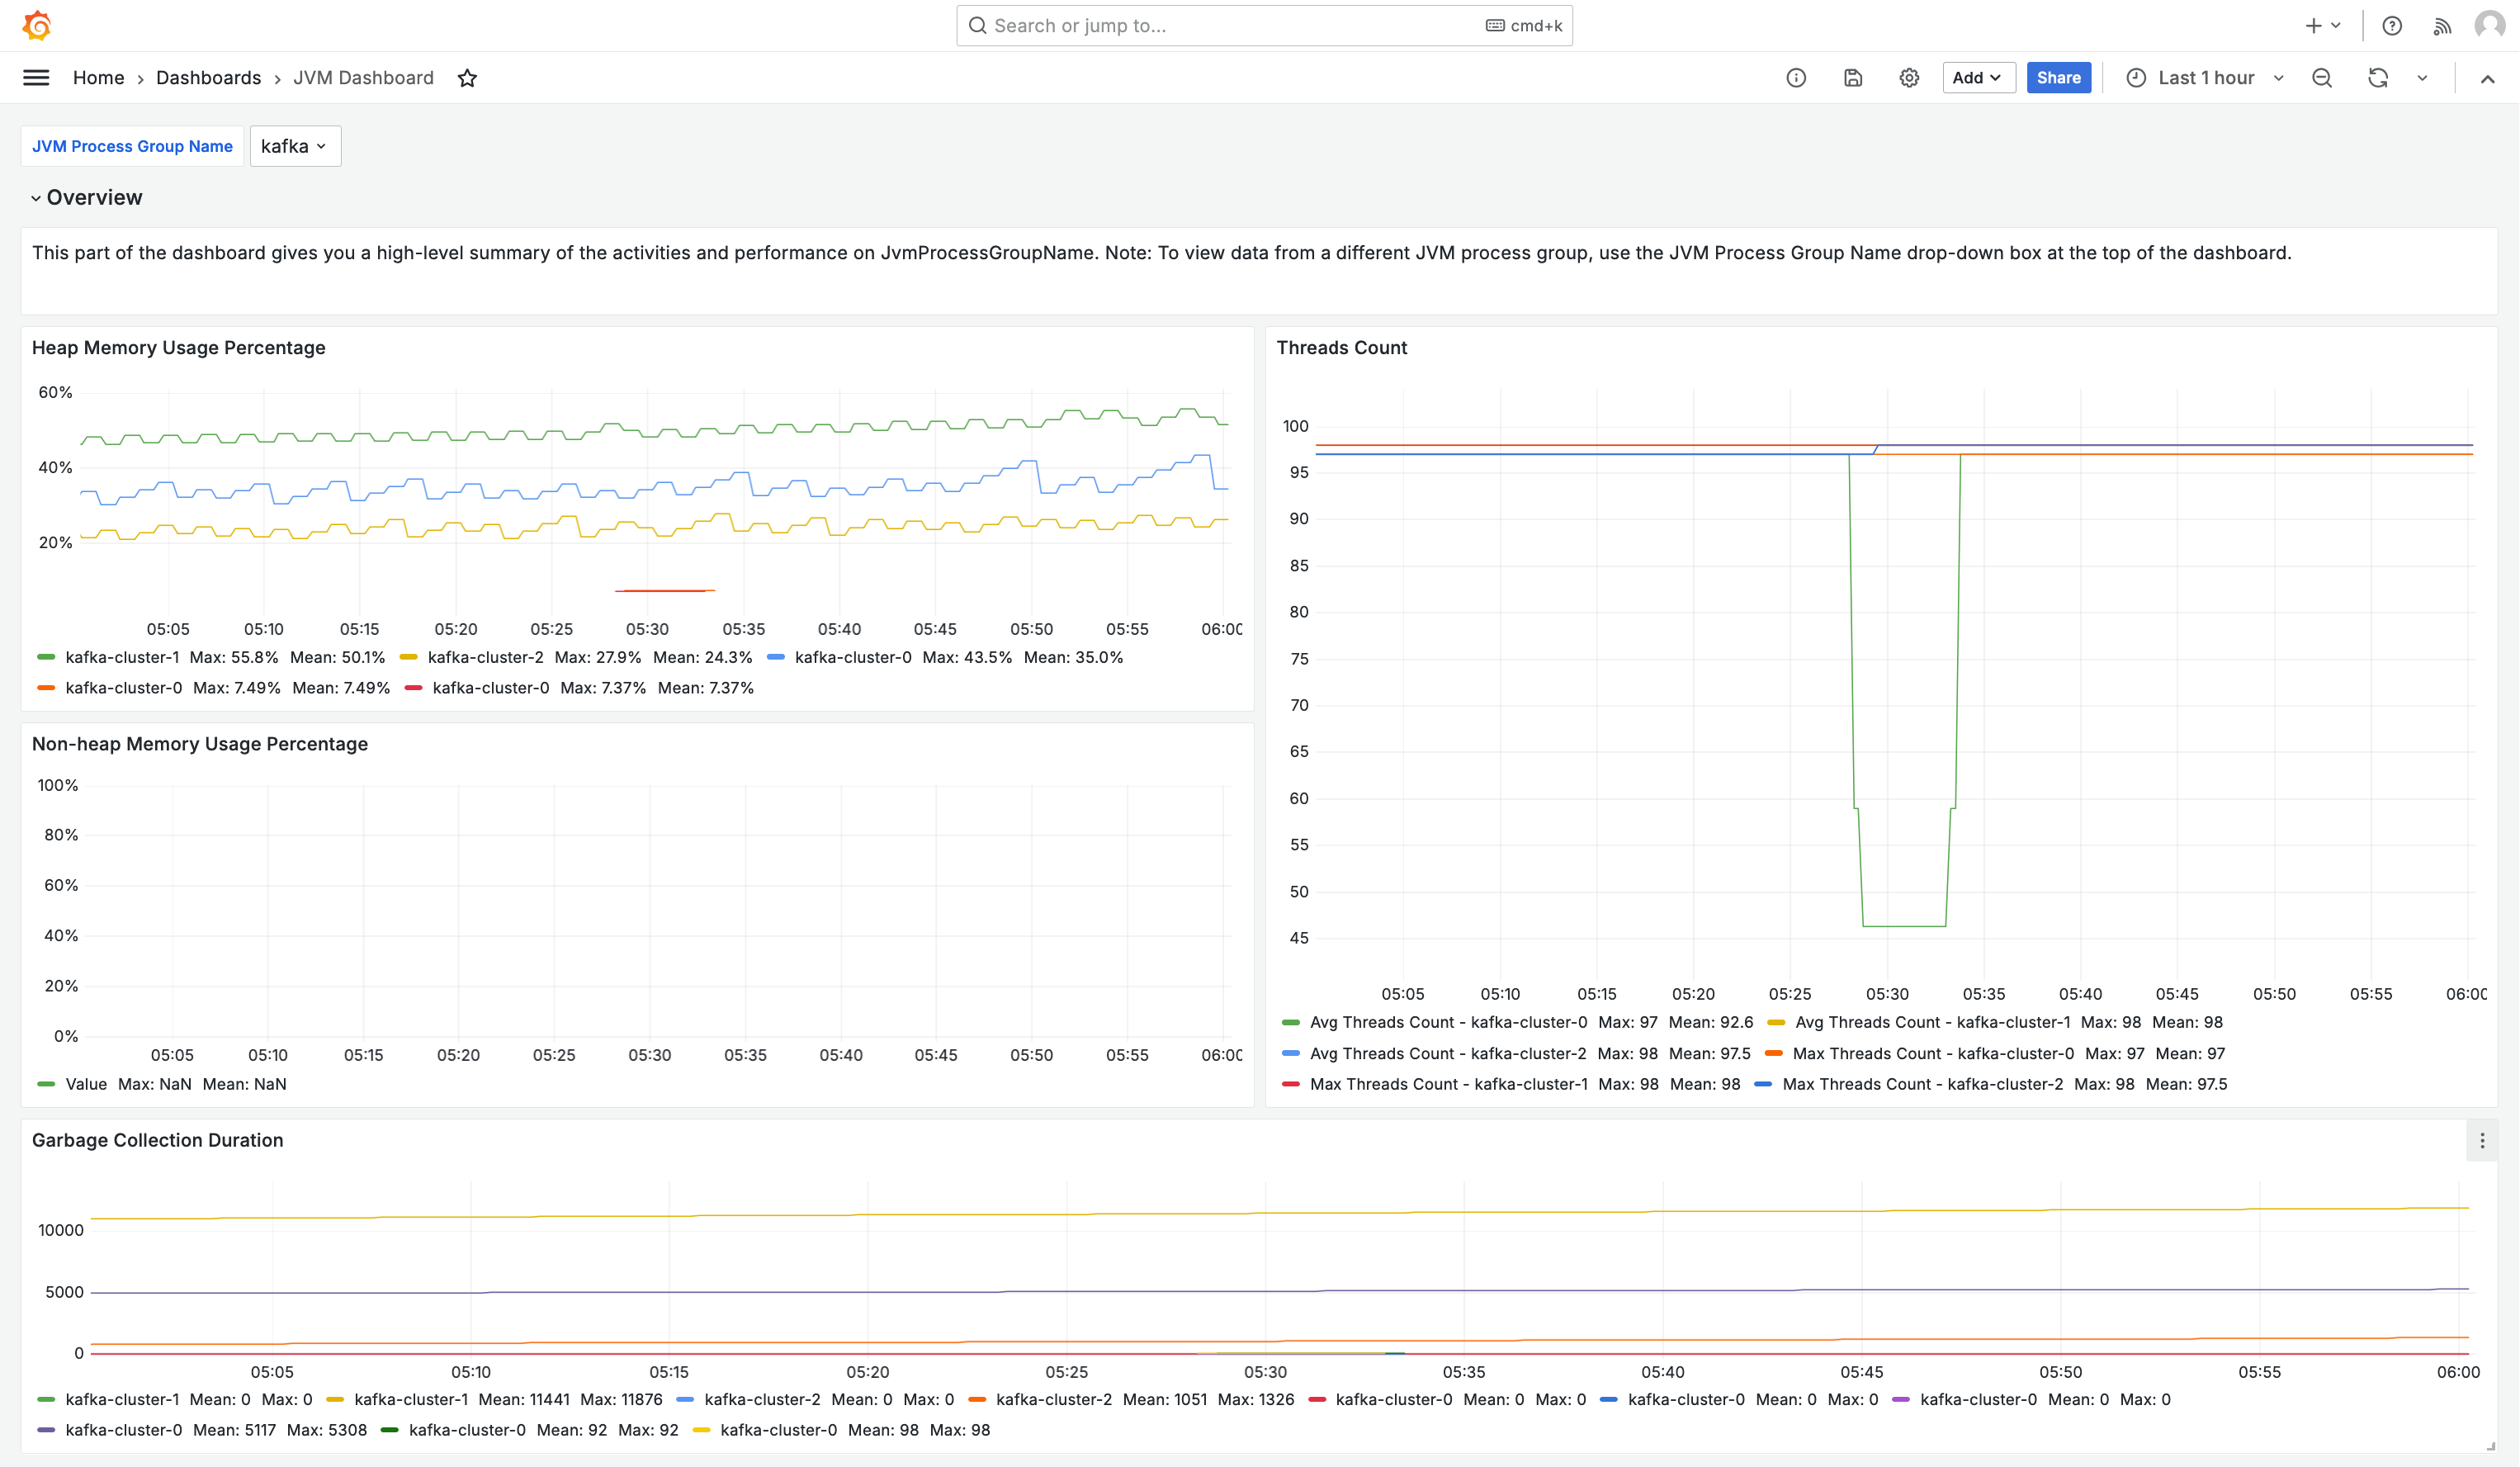Toggle the kafka-cluster-1 series in Heap Memory legend
Viewport: 2520px width, 1467px height.
click(x=122, y=657)
